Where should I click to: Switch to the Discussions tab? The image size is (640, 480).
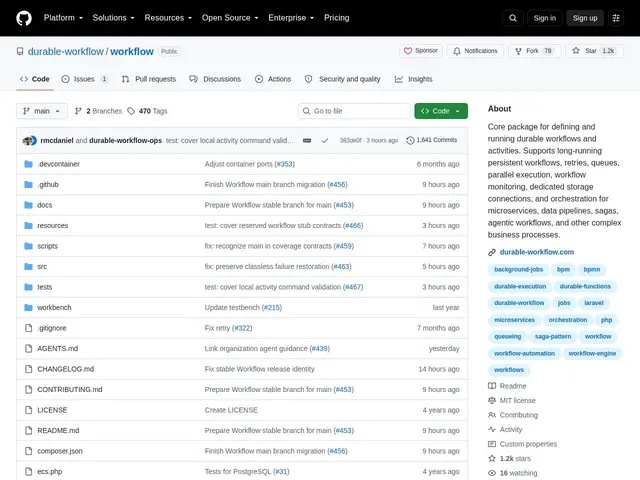[x=215, y=79]
